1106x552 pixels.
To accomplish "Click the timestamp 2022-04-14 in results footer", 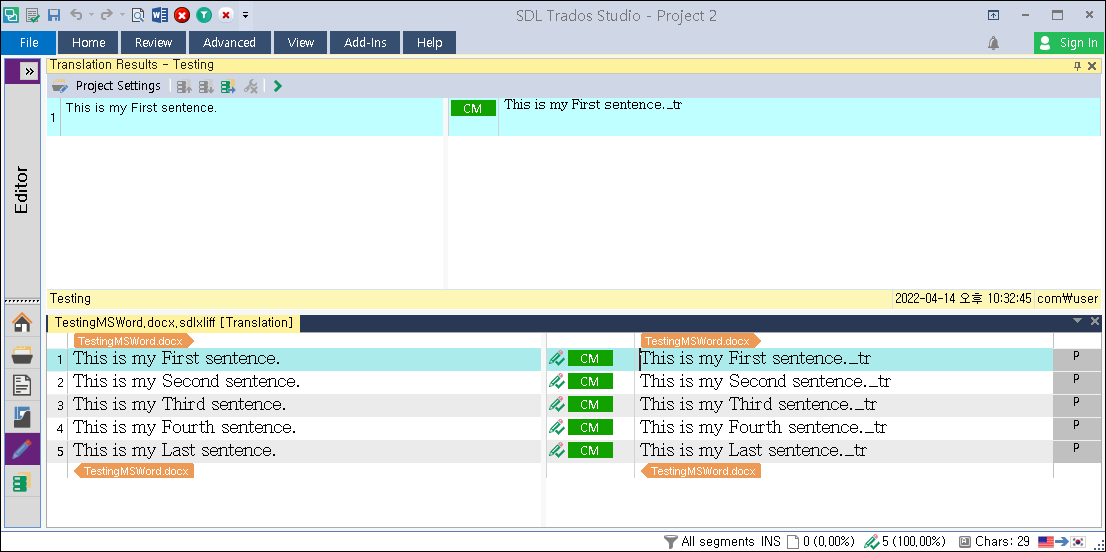I will click(964, 299).
